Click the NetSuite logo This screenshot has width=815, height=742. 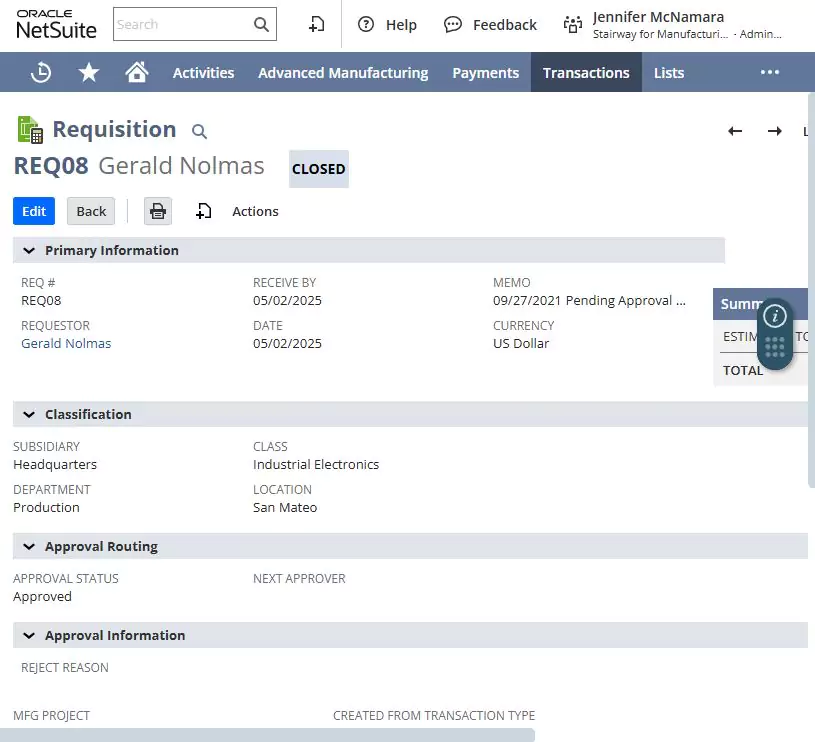click(54, 24)
